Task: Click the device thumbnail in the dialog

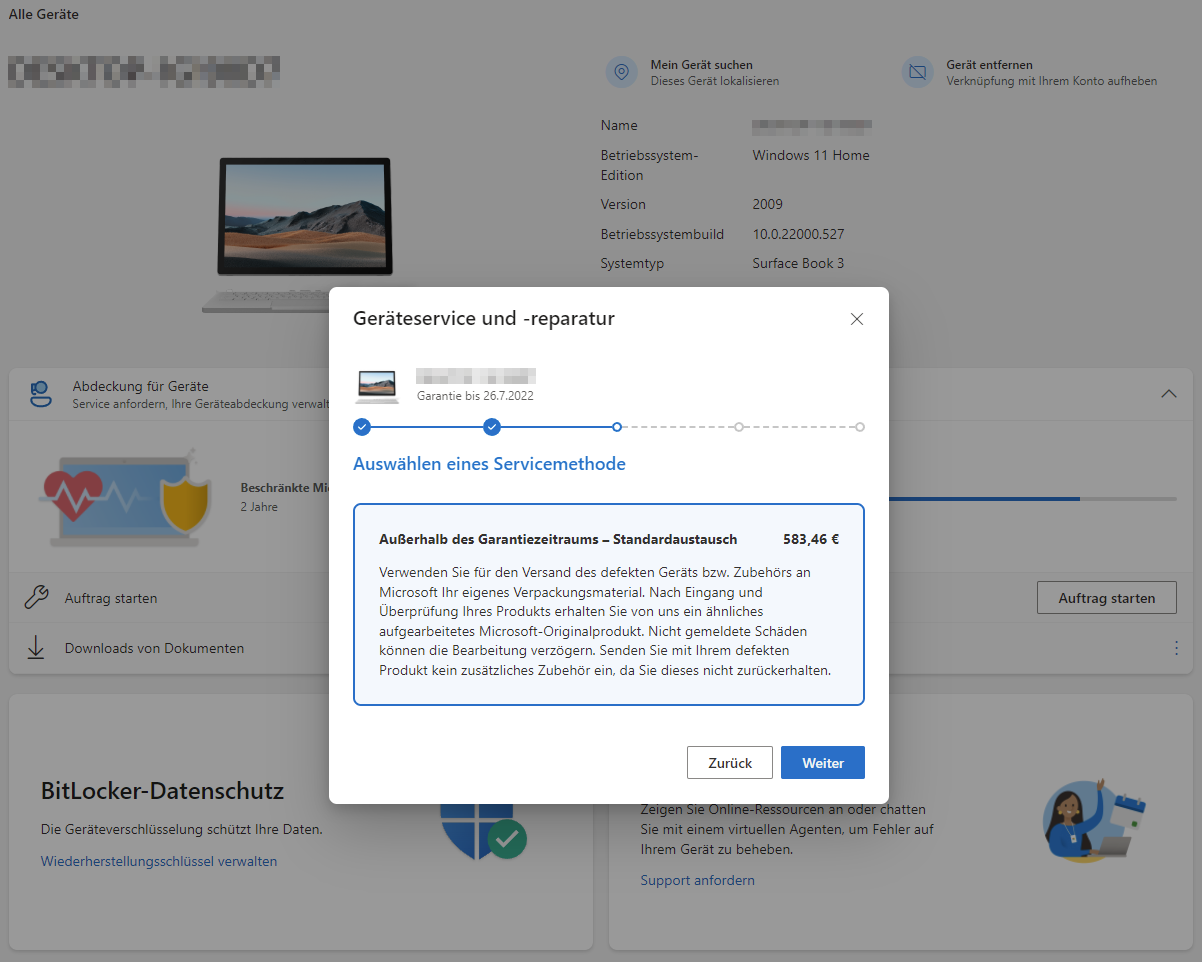Action: coord(377,386)
